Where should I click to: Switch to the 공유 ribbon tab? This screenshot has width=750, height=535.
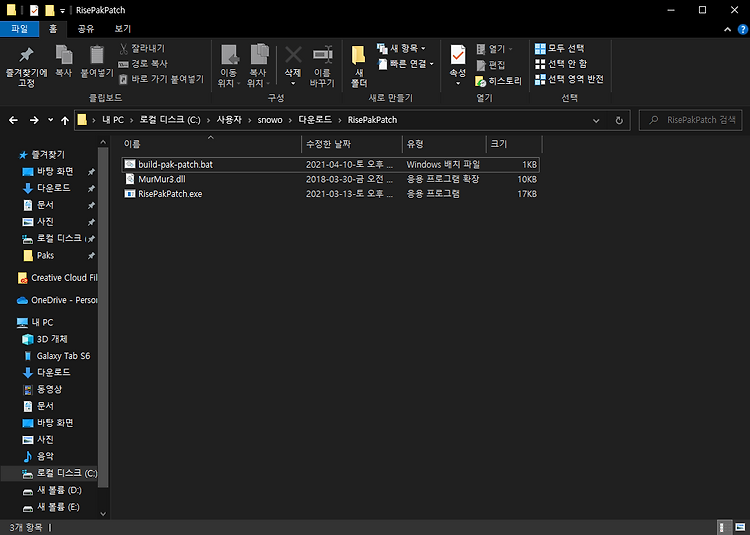click(86, 29)
